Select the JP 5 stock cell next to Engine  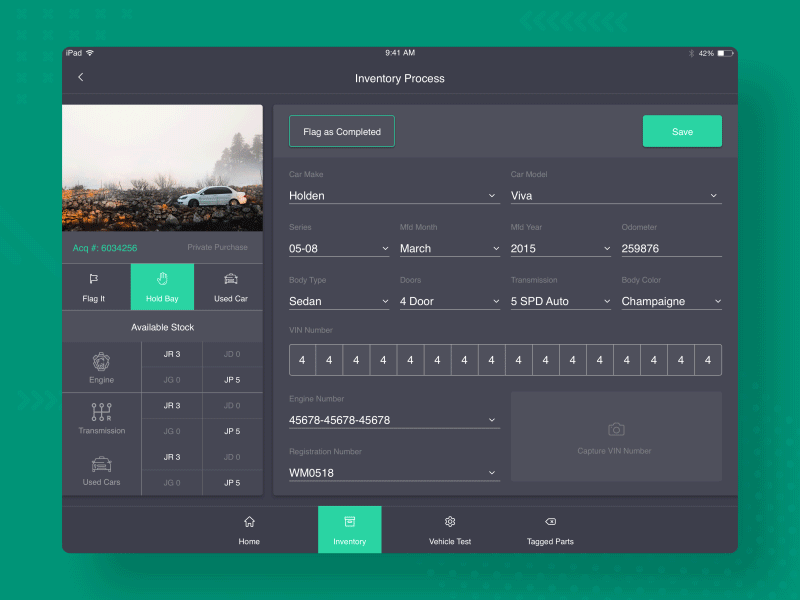[x=231, y=380]
